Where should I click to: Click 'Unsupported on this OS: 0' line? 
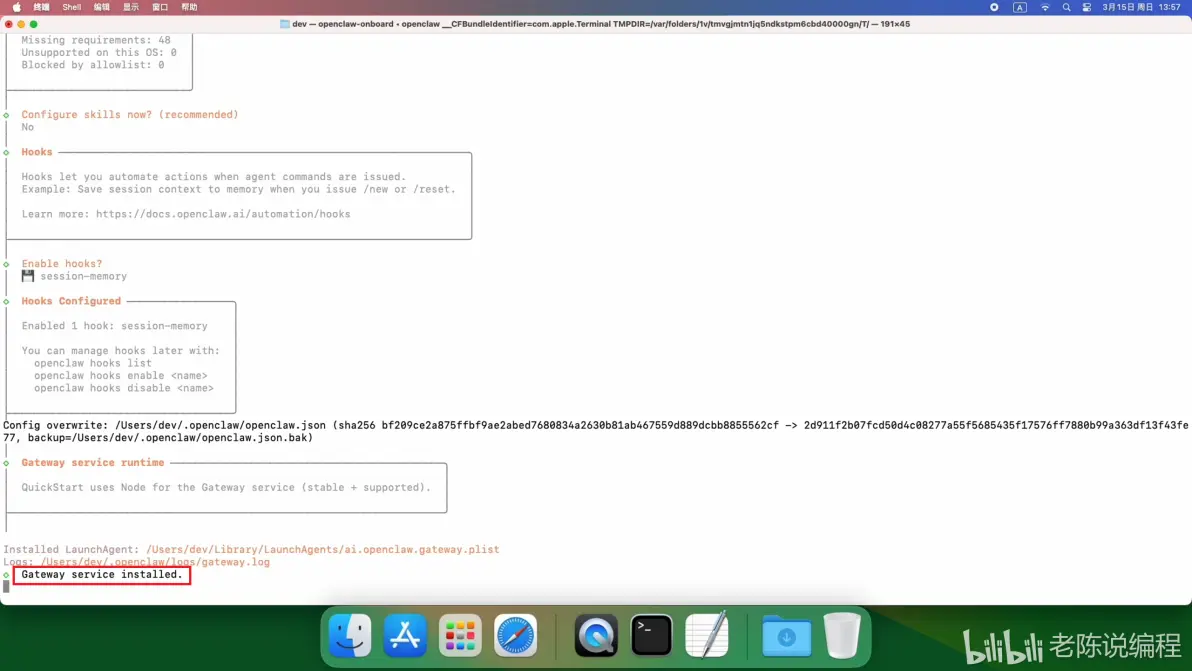point(99,53)
